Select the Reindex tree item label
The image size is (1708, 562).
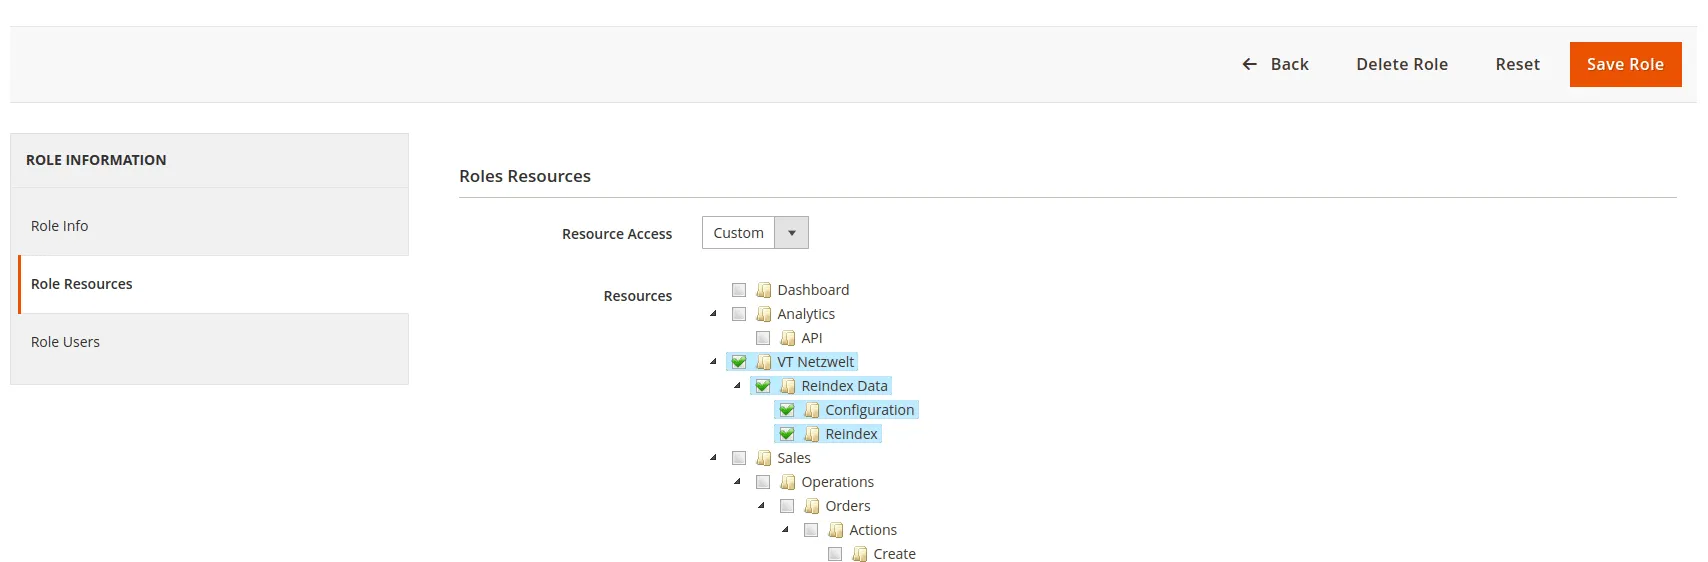(x=851, y=434)
